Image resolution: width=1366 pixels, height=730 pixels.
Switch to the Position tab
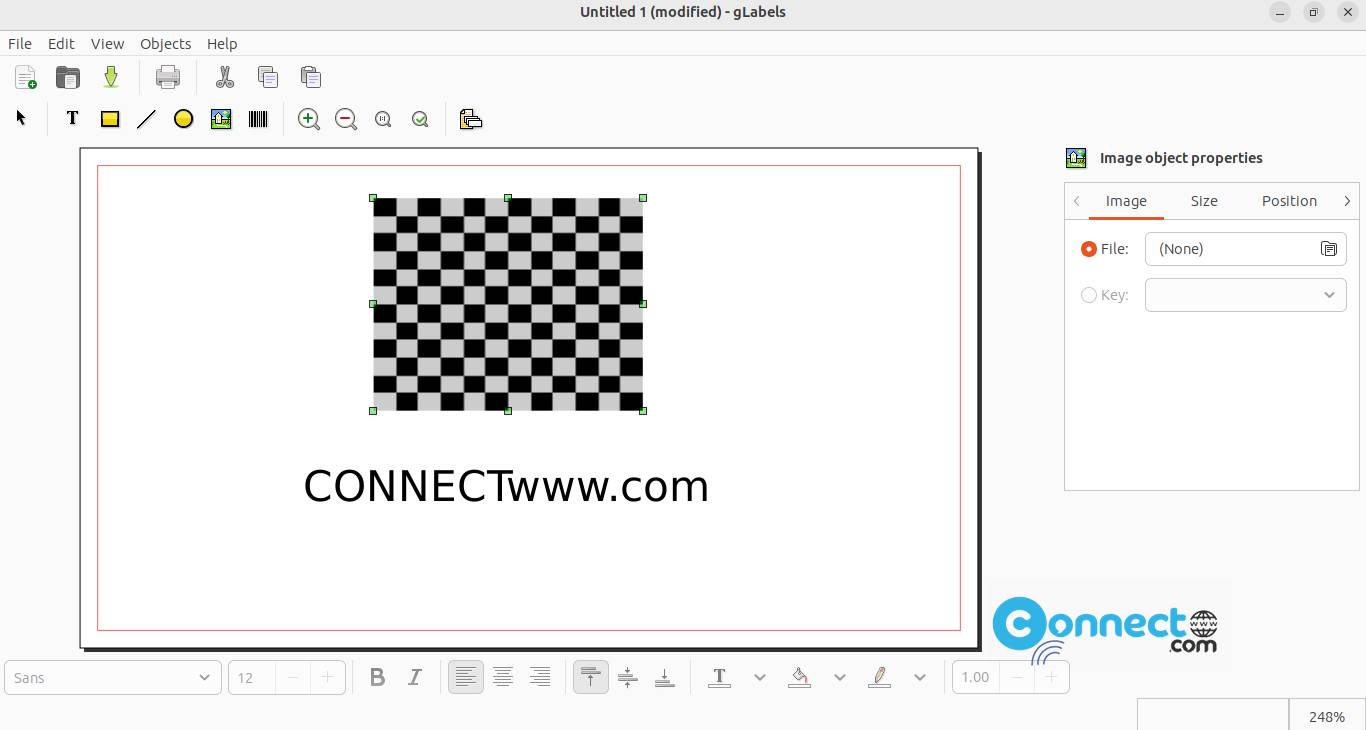point(1289,201)
